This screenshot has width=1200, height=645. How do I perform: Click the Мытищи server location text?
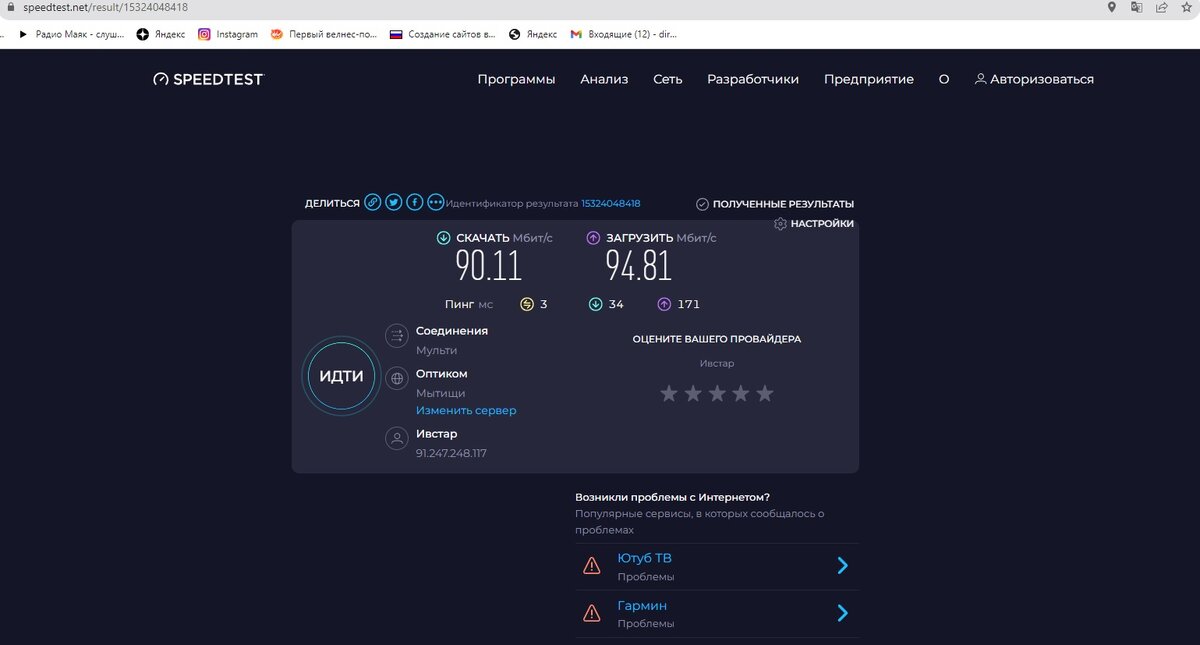tap(441, 394)
